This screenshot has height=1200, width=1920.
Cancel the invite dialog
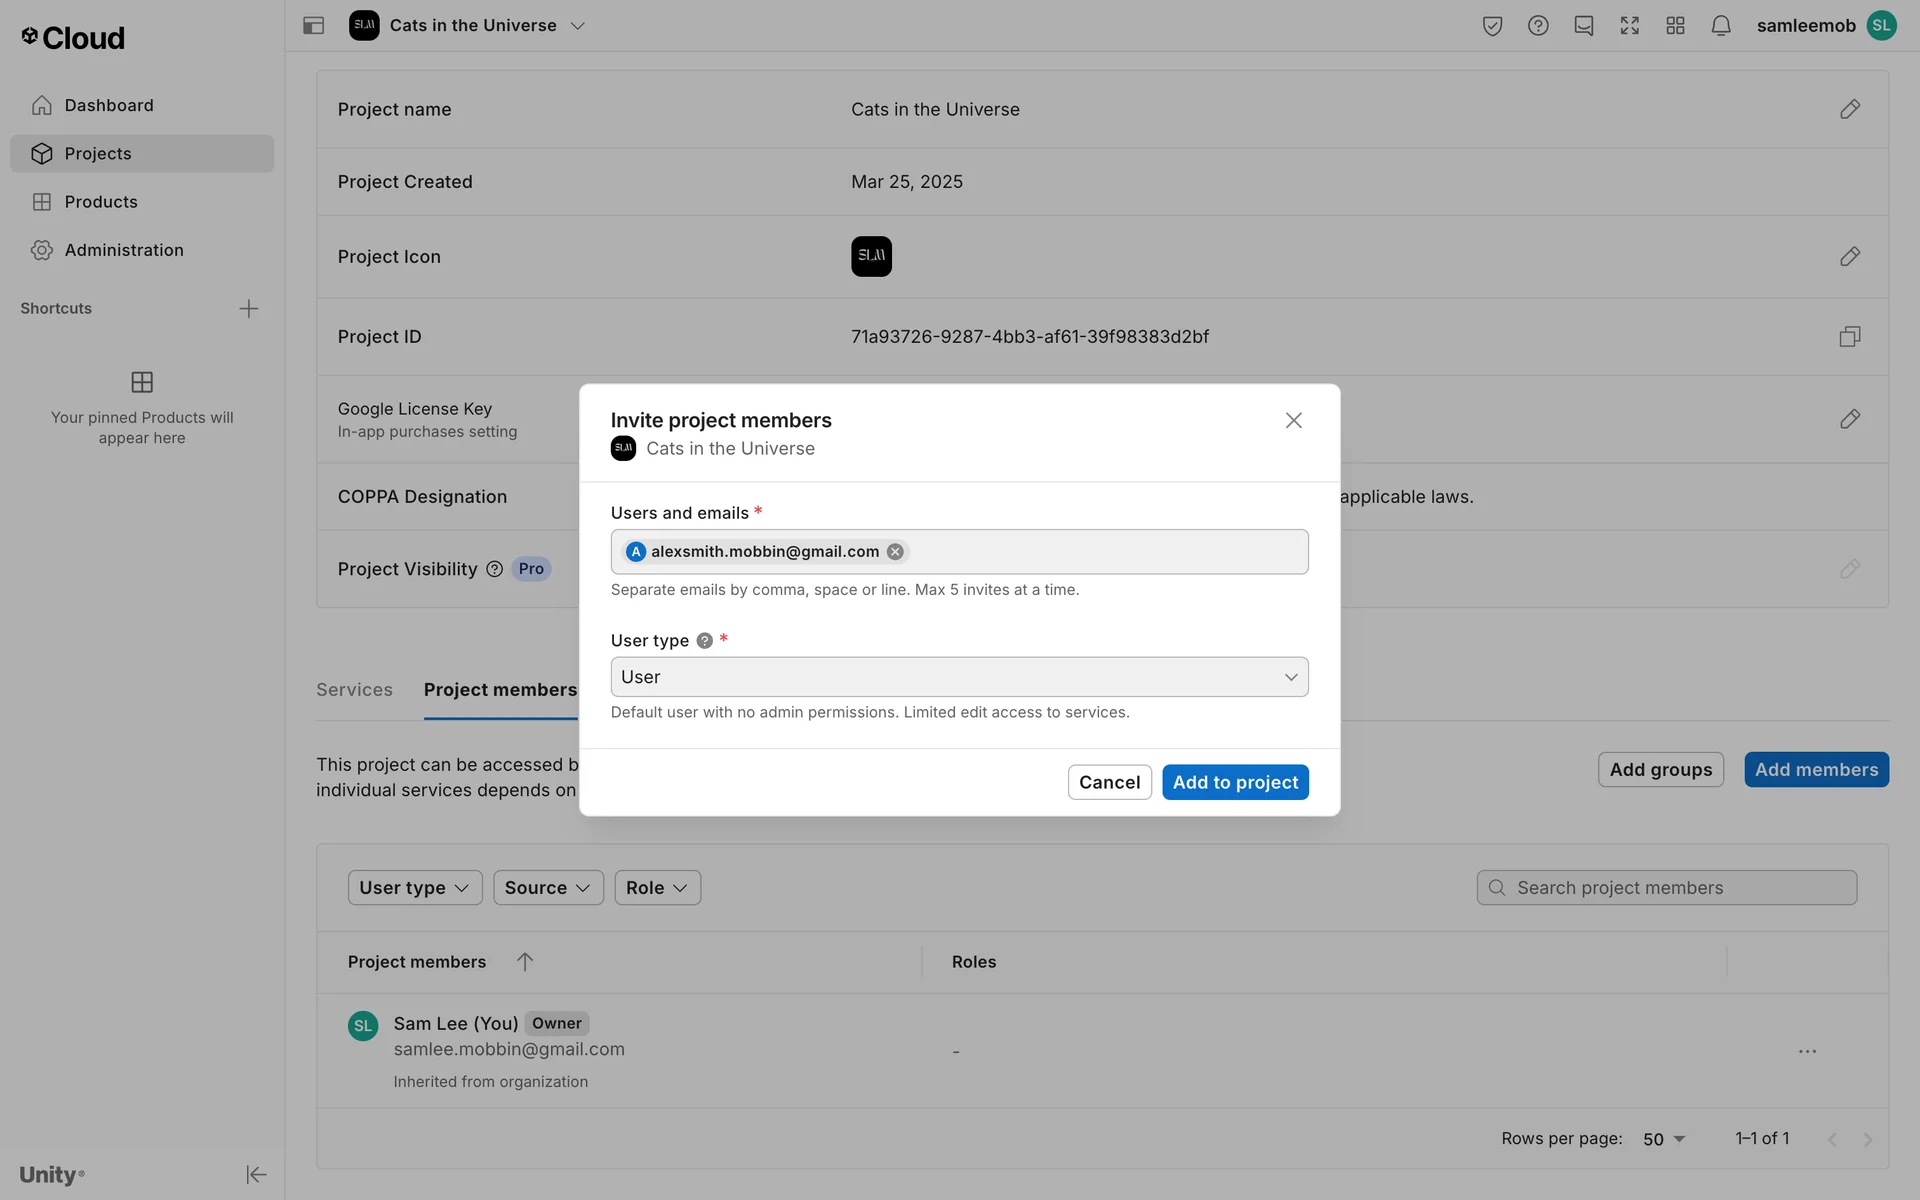click(x=1109, y=783)
